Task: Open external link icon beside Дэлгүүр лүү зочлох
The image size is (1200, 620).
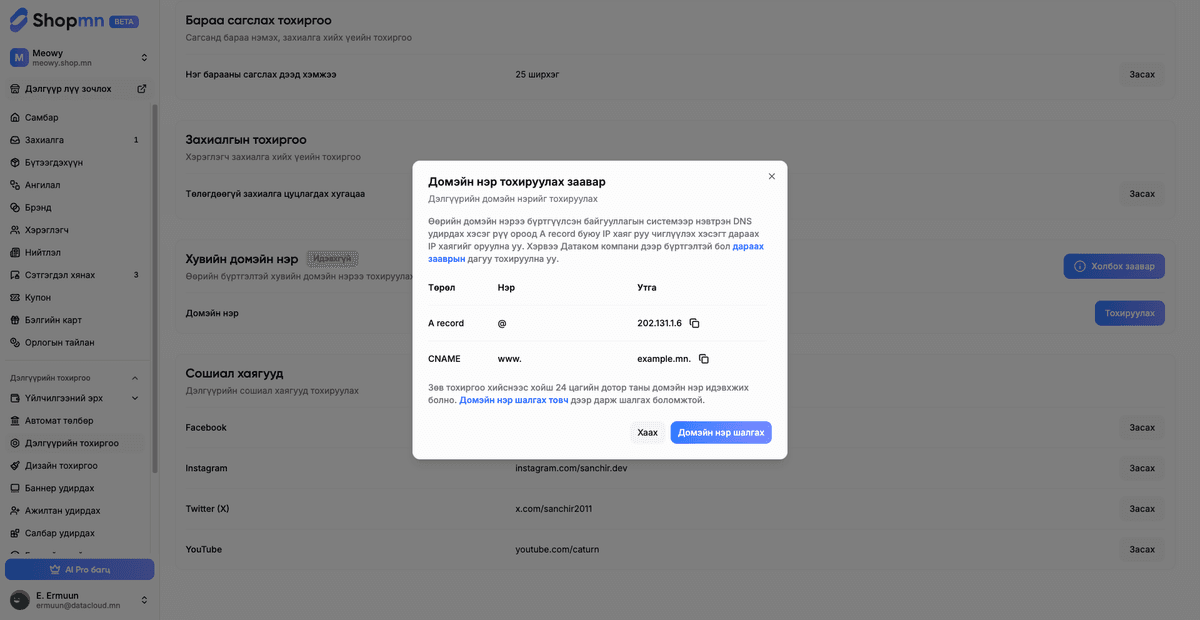Action: (141, 89)
